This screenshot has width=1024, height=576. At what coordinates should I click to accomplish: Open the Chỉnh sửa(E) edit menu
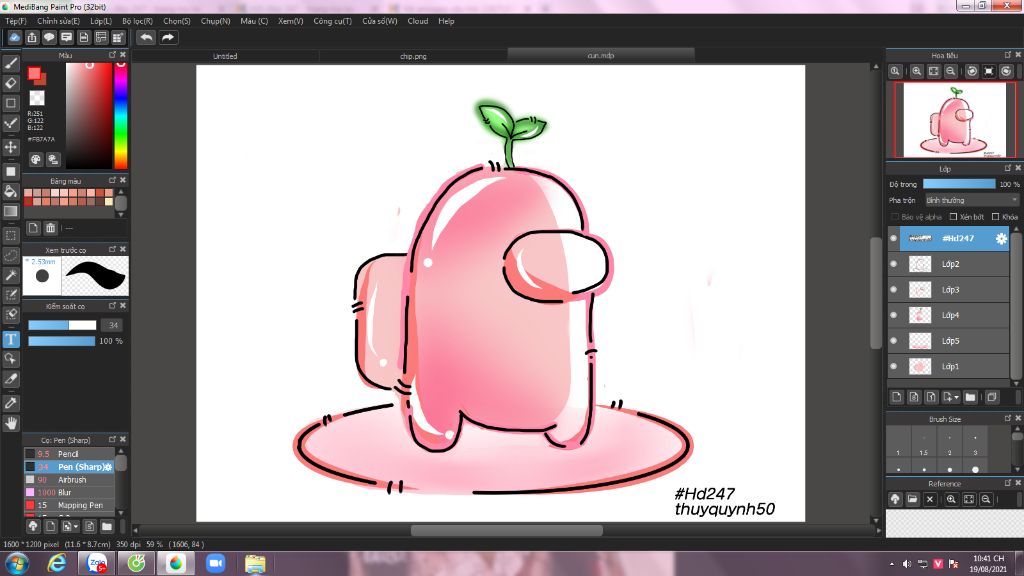coord(58,21)
